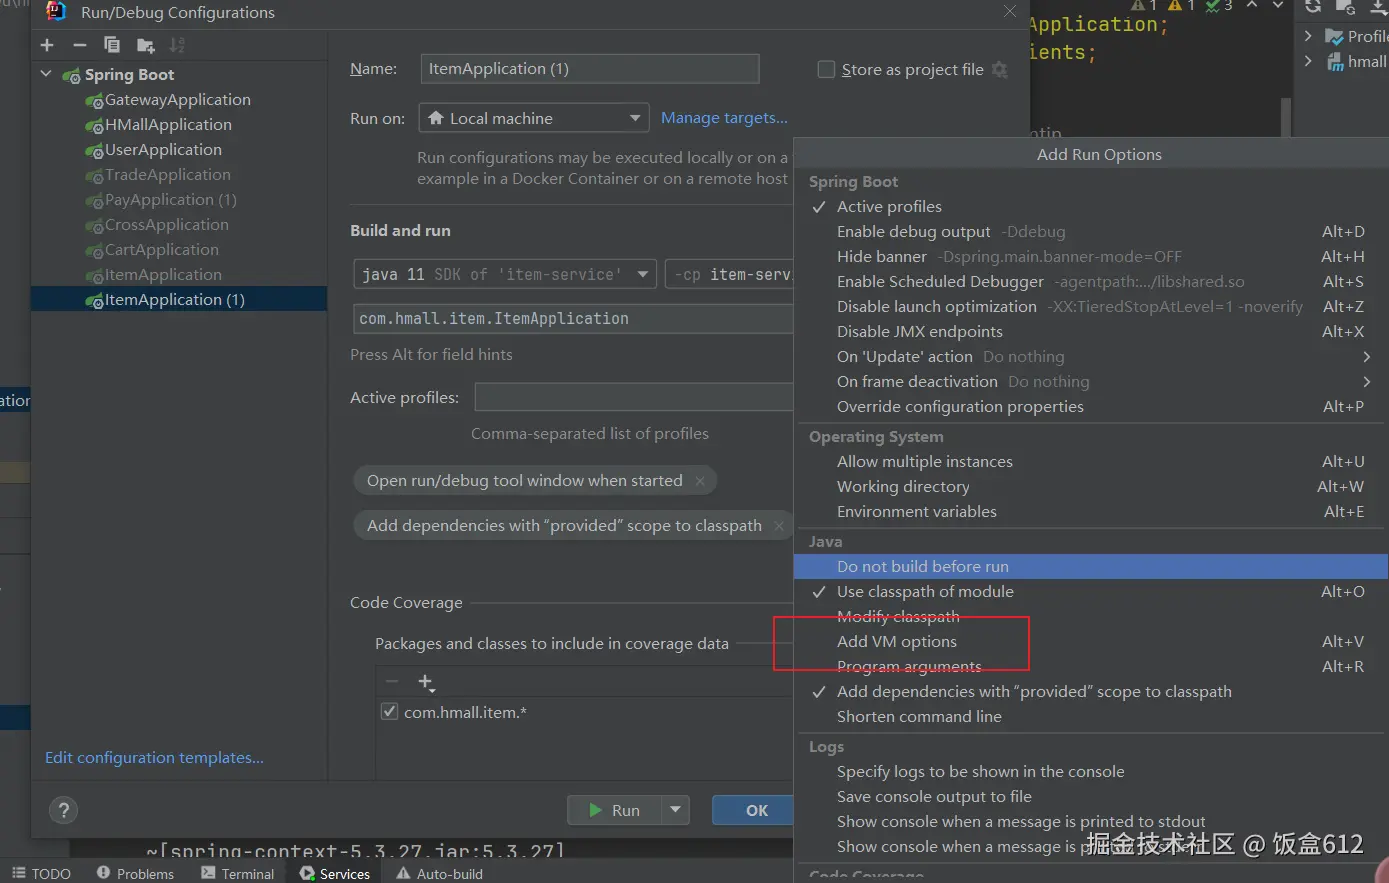Click the IntelliJ logo in dialog title

tap(56, 12)
